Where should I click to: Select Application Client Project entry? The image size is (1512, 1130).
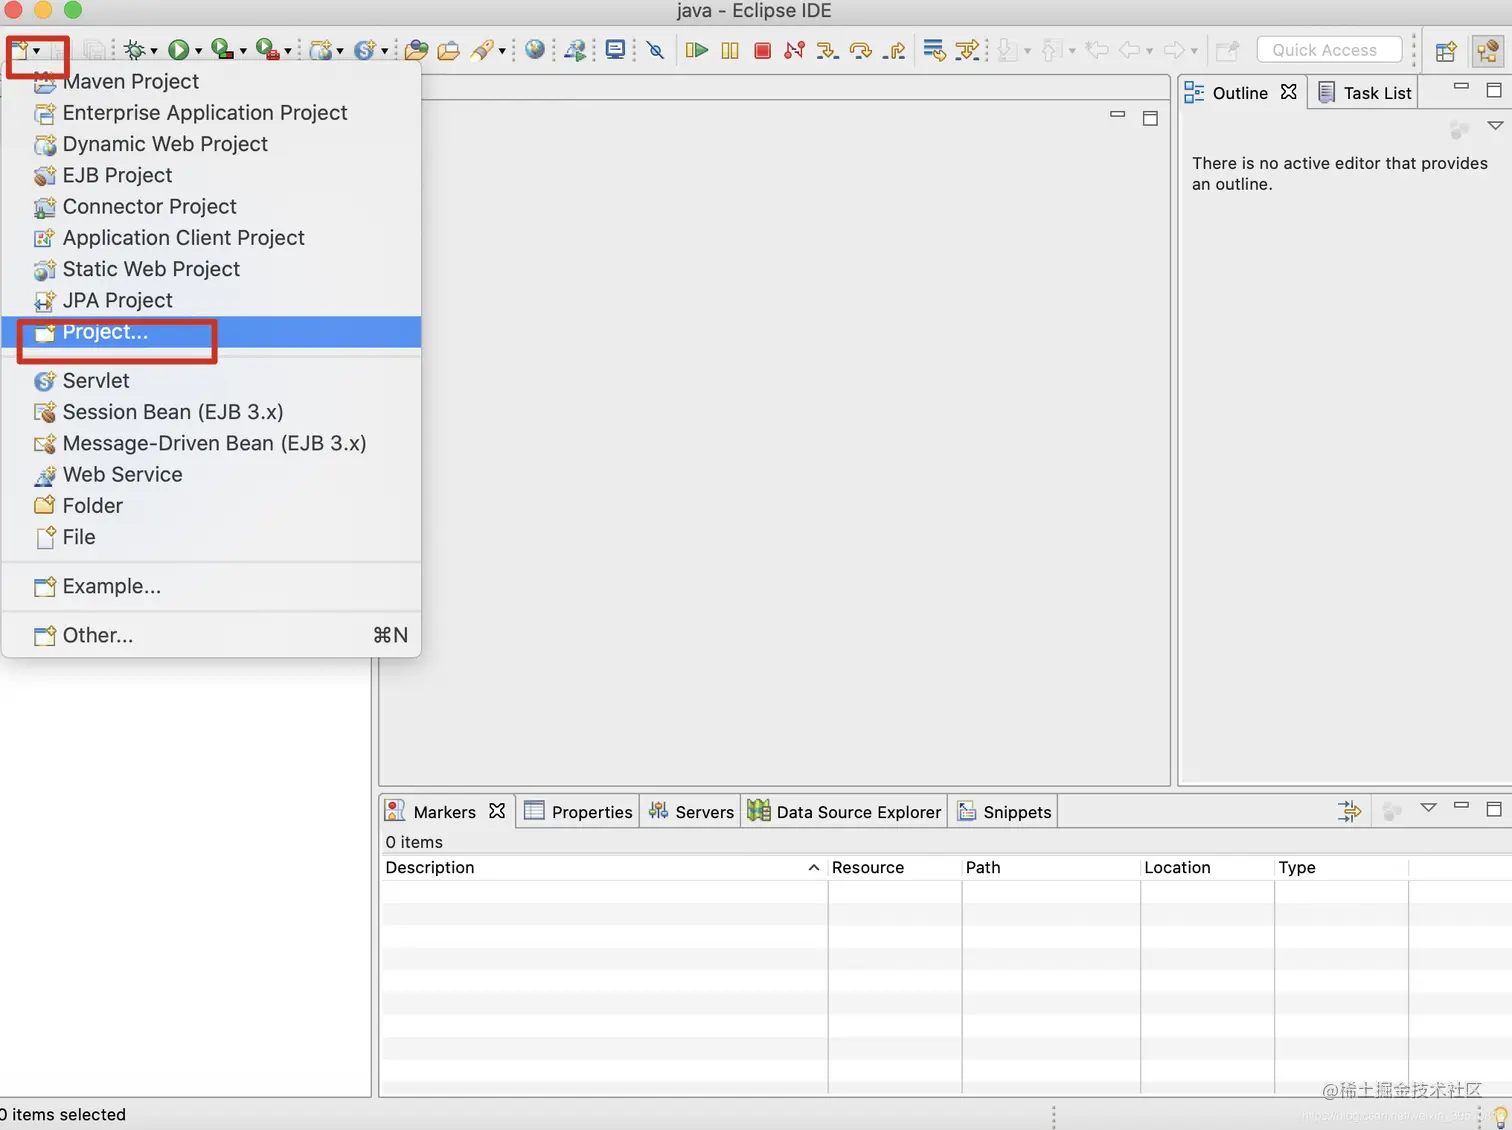point(211,238)
